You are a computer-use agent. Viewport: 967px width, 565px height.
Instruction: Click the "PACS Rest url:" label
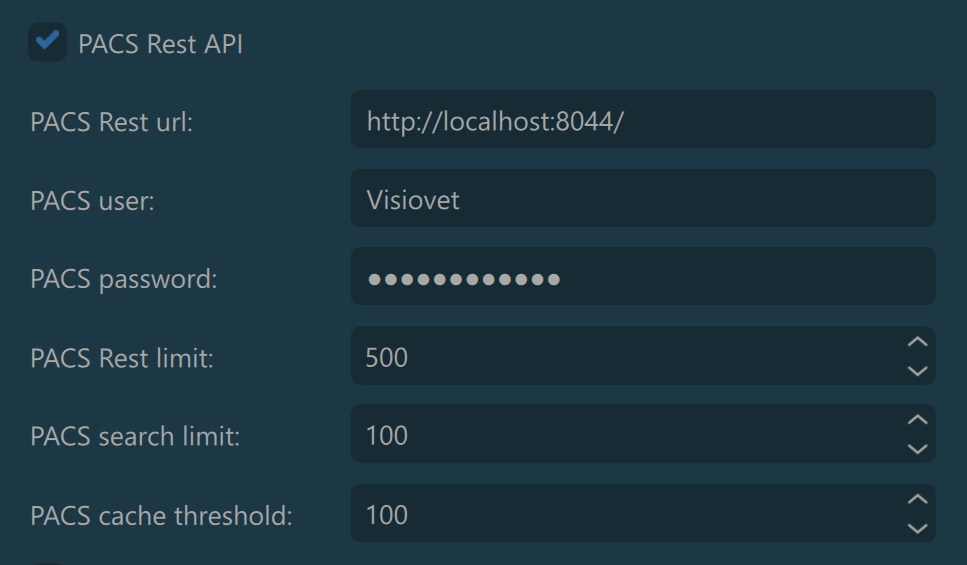[x=111, y=122]
